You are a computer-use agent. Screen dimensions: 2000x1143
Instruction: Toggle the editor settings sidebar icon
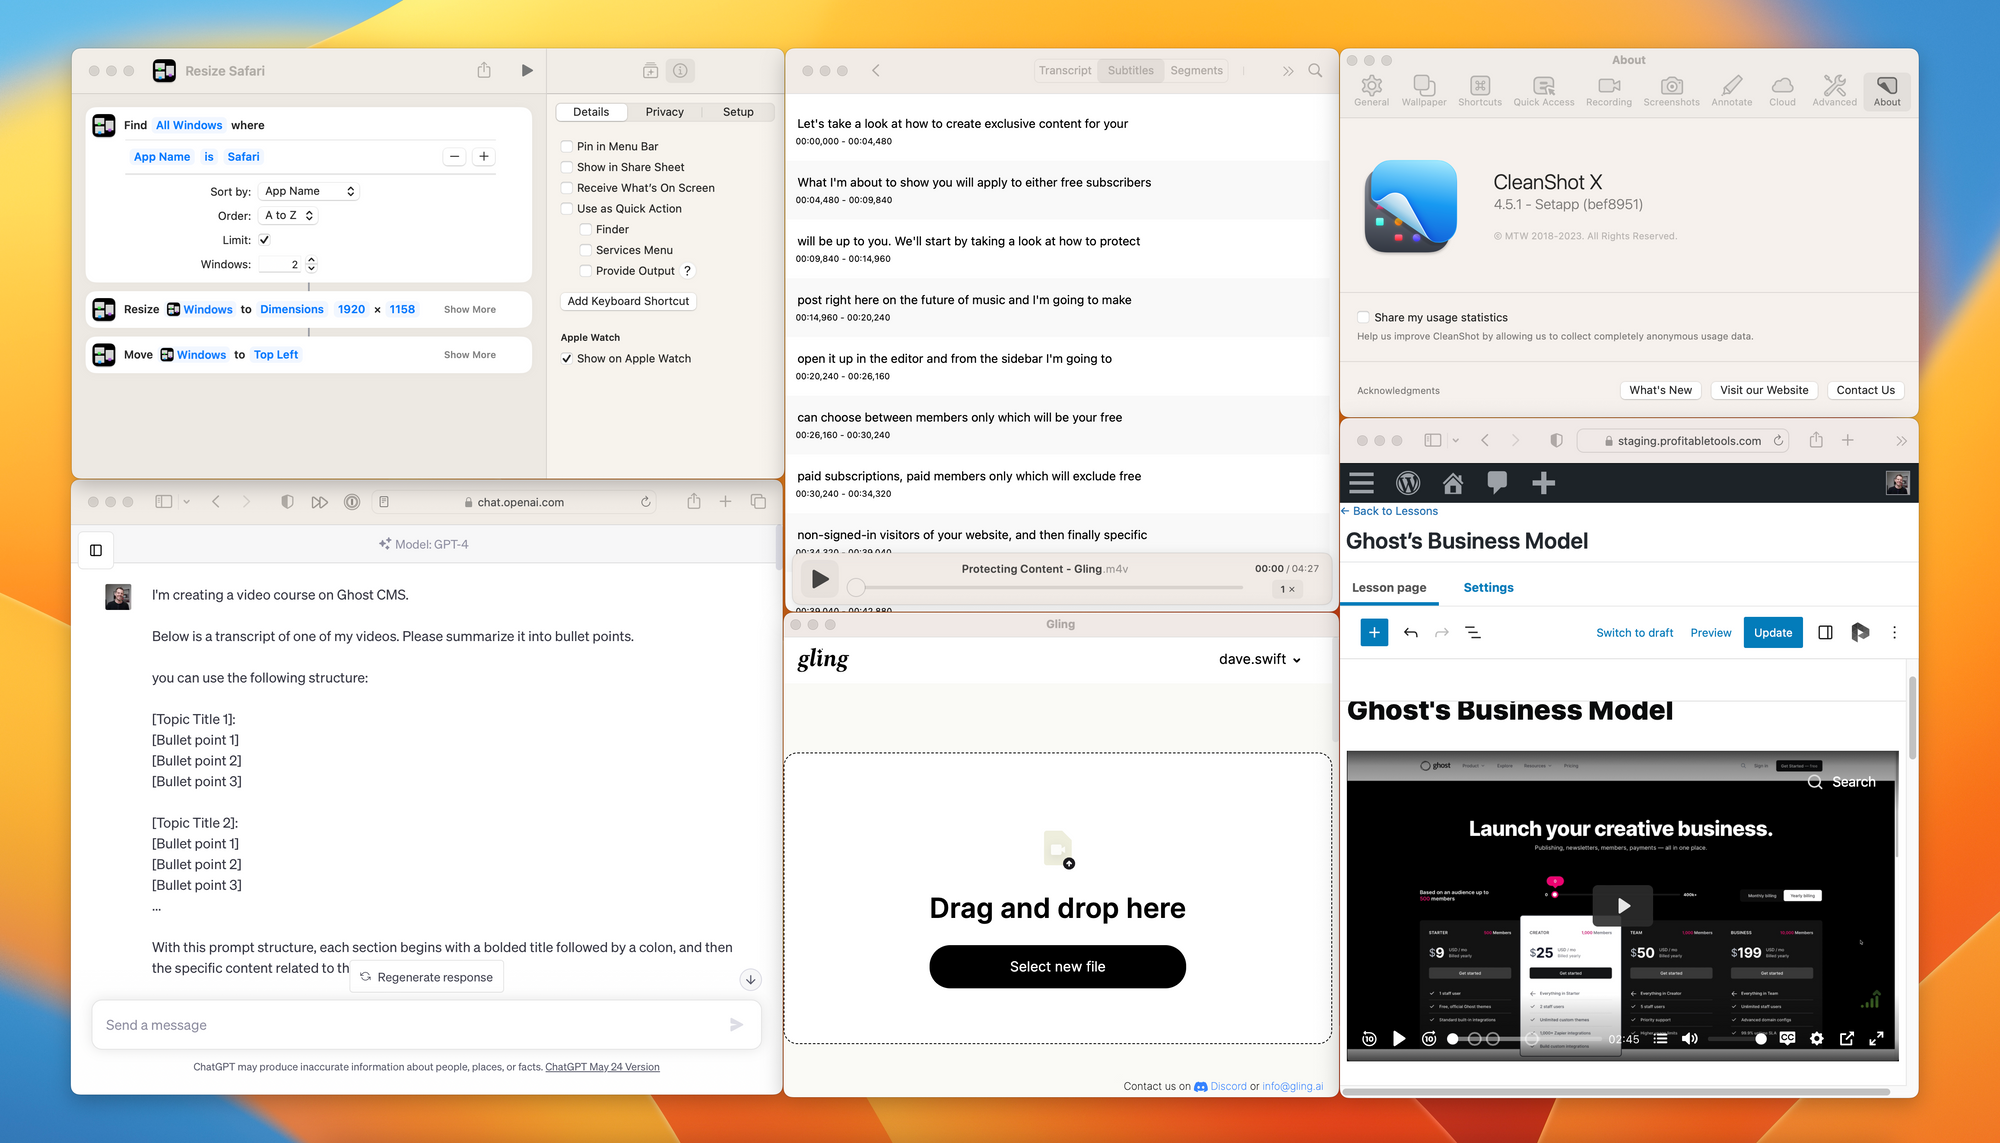[1825, 633]
